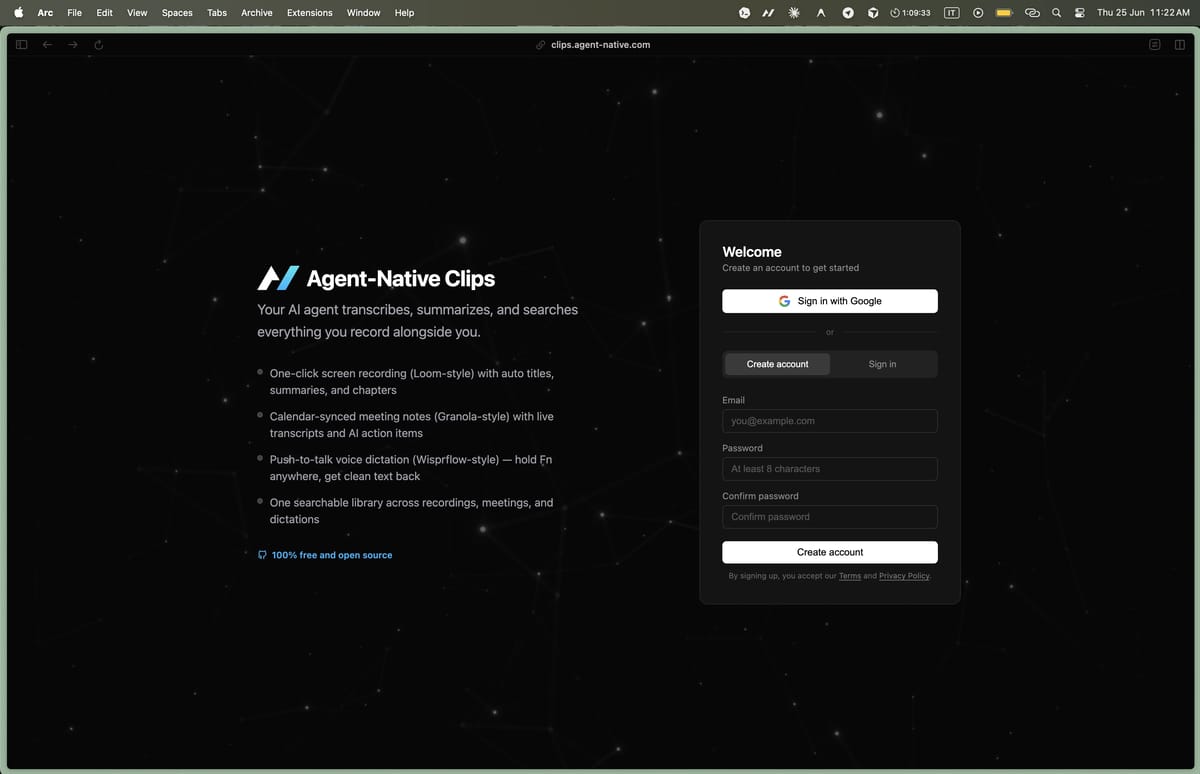Reload the page with refresh icon

99,44
